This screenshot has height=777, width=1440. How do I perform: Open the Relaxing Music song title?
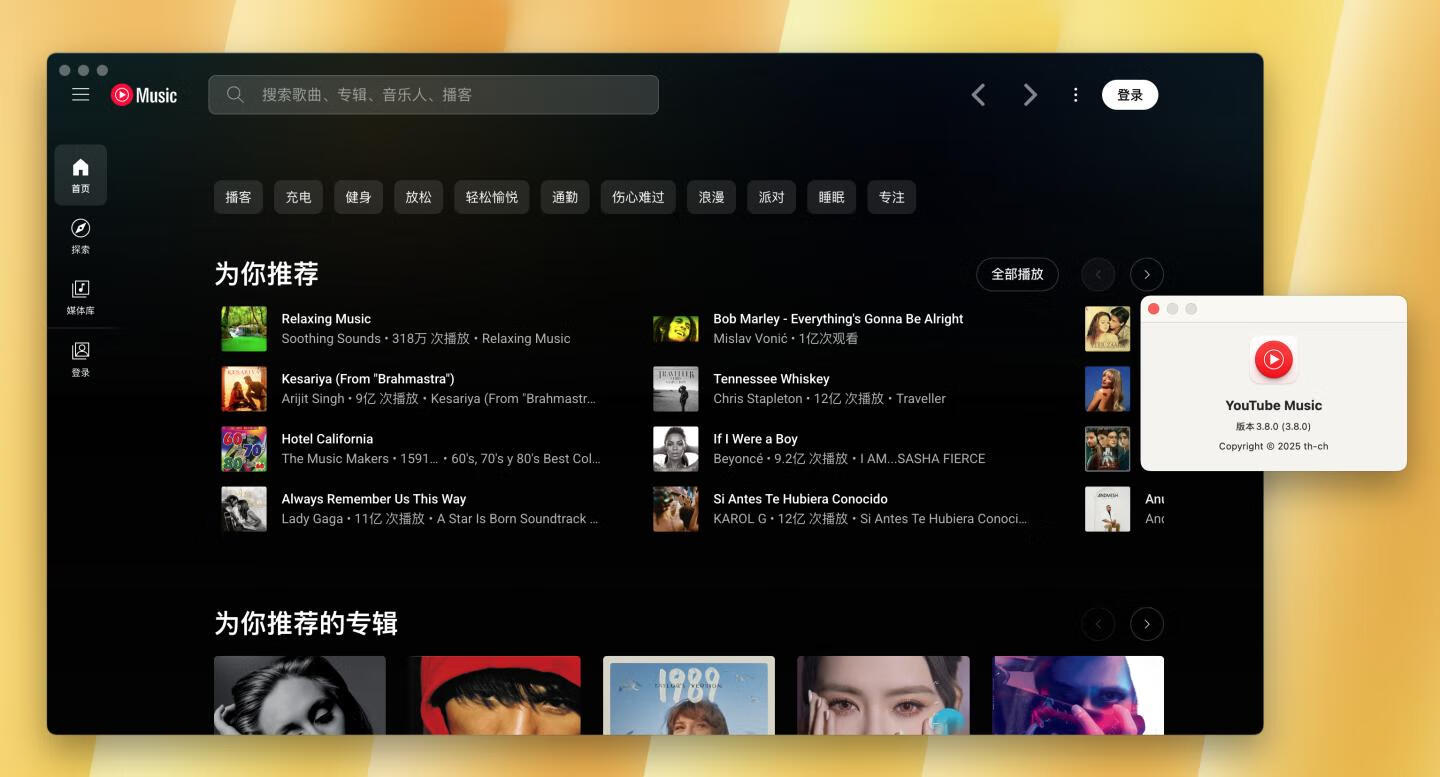tap(326, 319)
